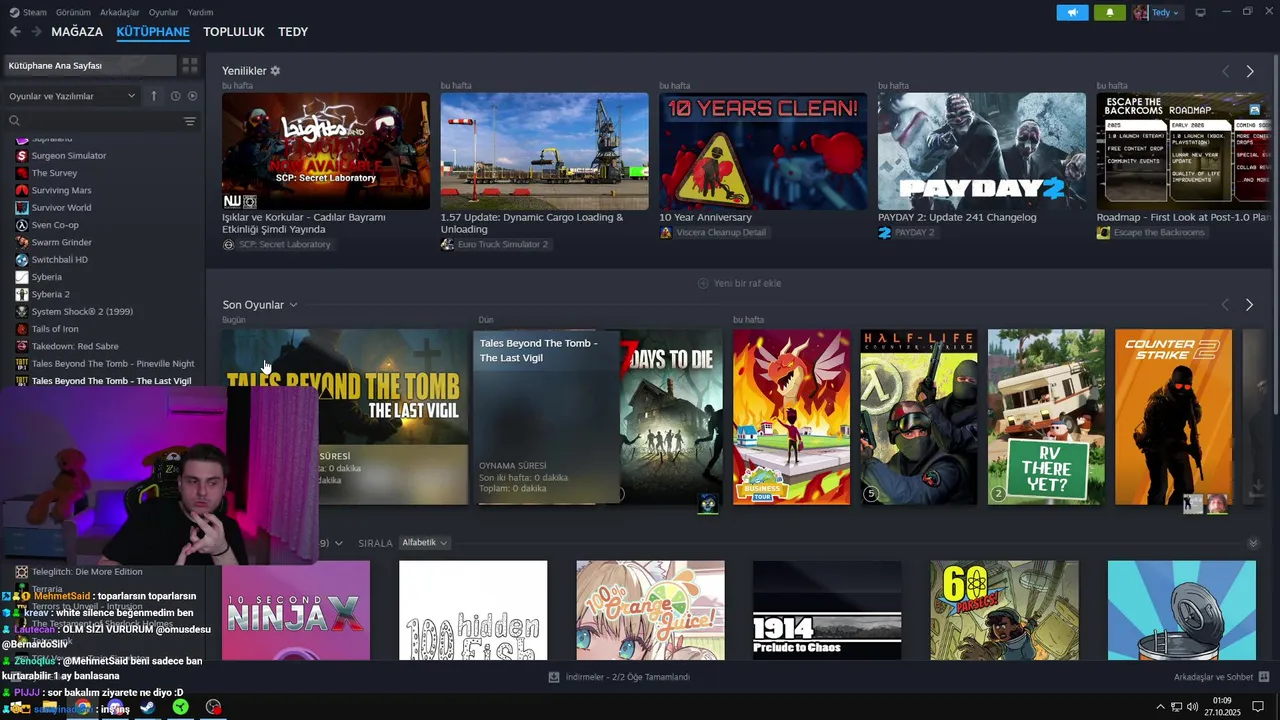Click the recent activity clock filter icon
Viewport: 1280px width, 720px height.
click(x=175, y=96)
